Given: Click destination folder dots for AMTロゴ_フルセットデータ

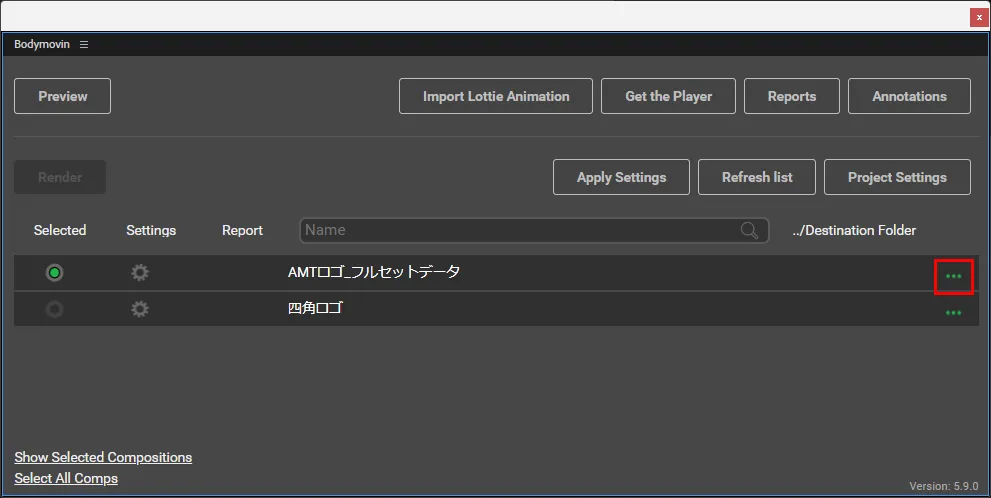Looking at the screenshot, I should (x=953, y=276).
